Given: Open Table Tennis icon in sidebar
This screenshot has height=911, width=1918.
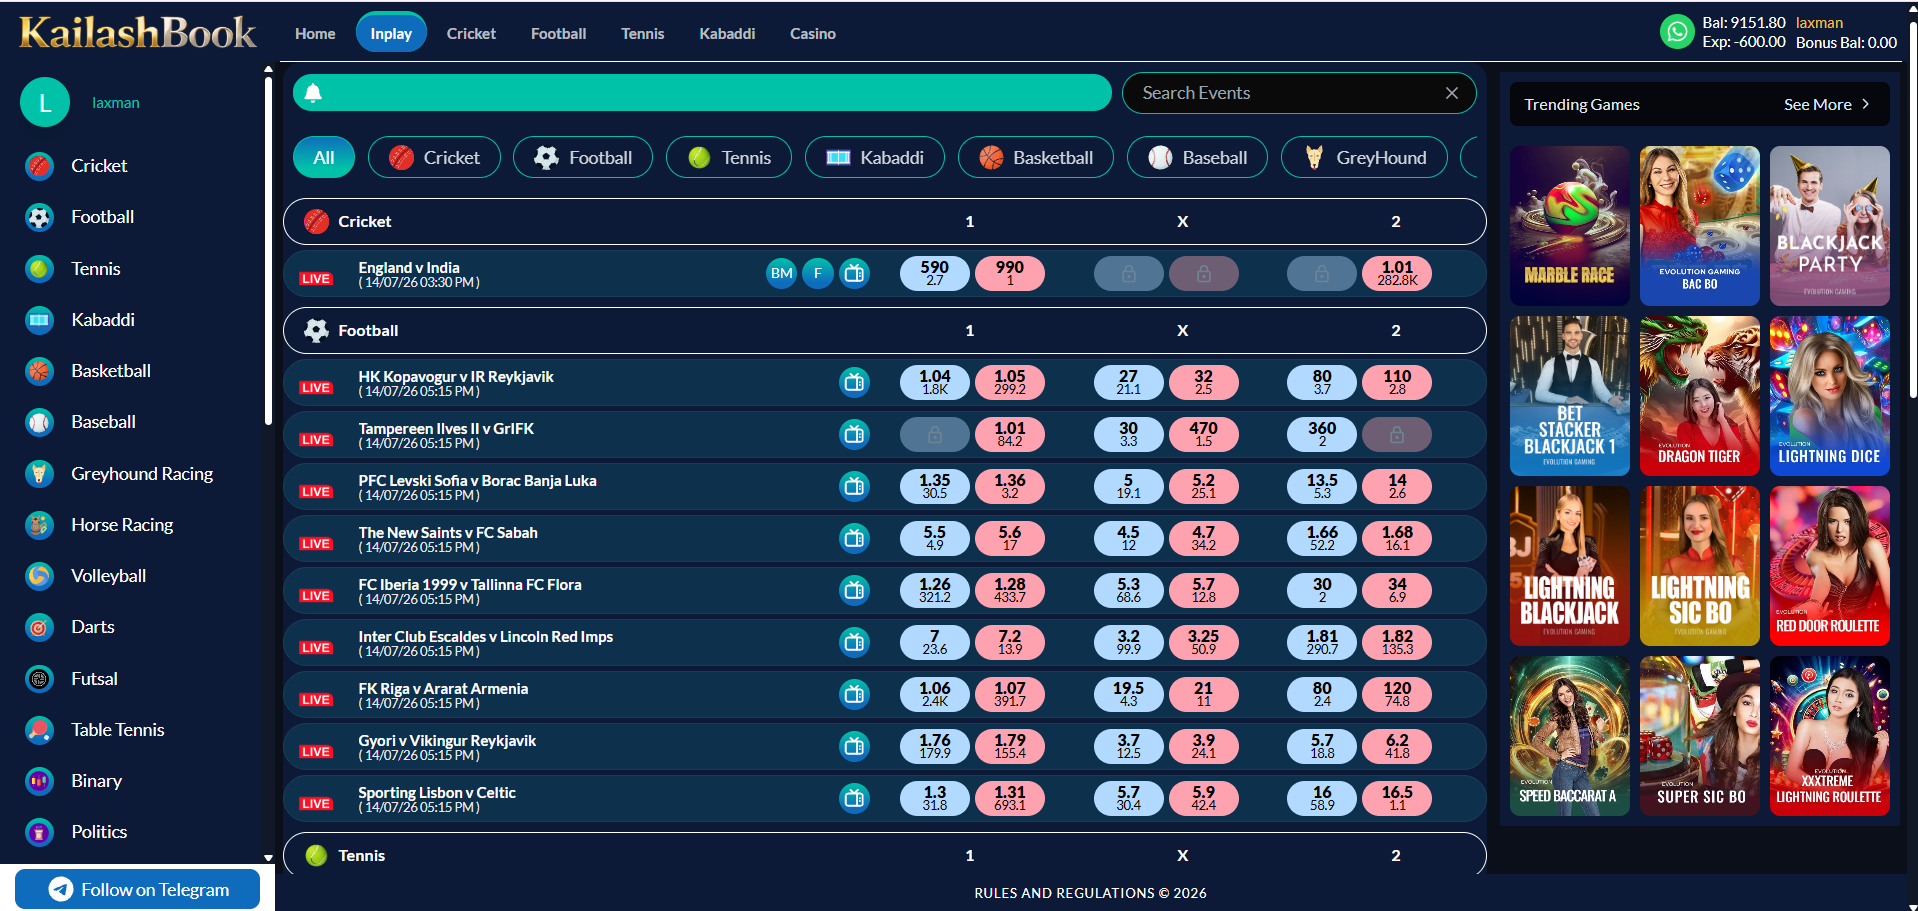Looking at the screenshot, I should click(x=39, y=730).
